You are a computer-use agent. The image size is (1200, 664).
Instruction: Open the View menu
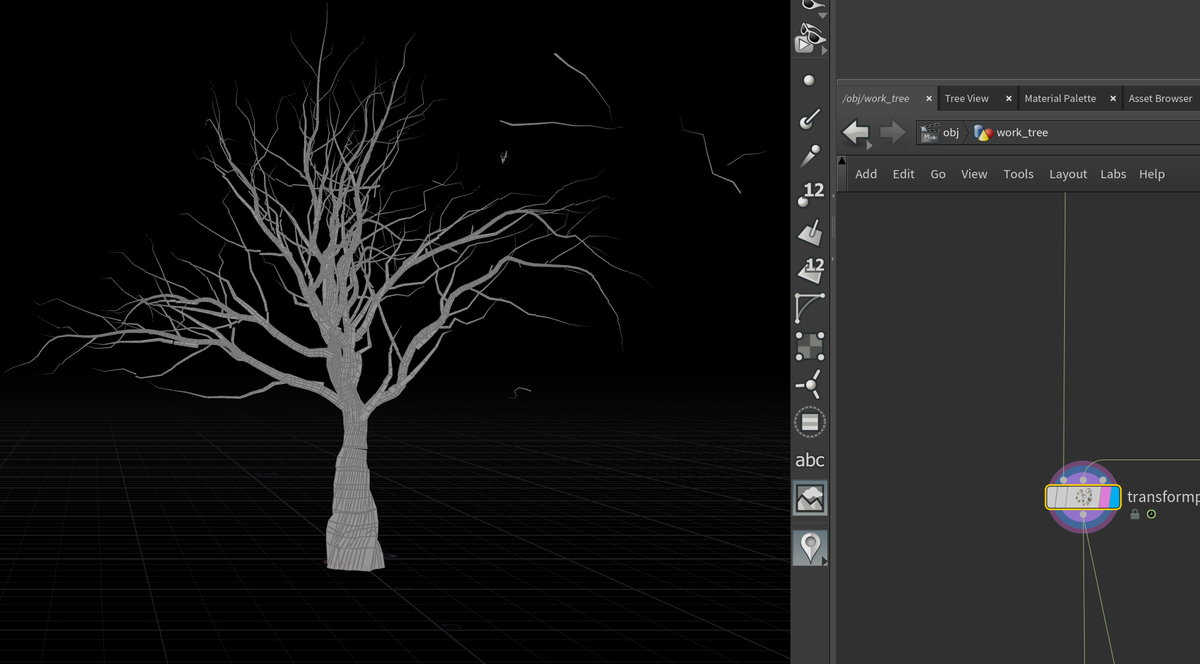click(x=974, y=174)
